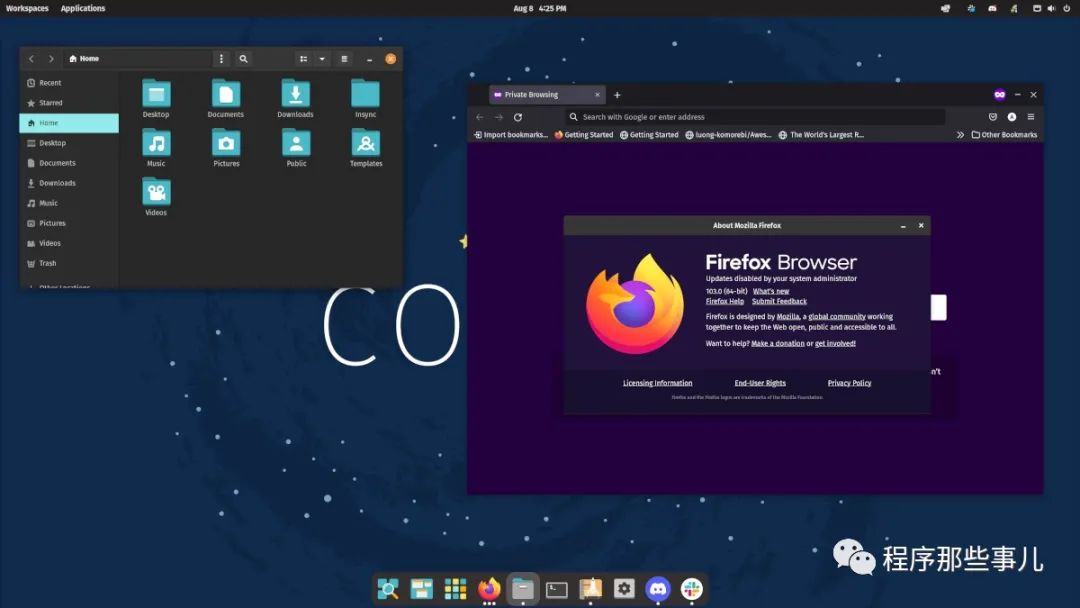Viewport: 1080px width, 608px height.
Task: Click Import bookmarks in bookmarks bar
Action: (511, 135)
